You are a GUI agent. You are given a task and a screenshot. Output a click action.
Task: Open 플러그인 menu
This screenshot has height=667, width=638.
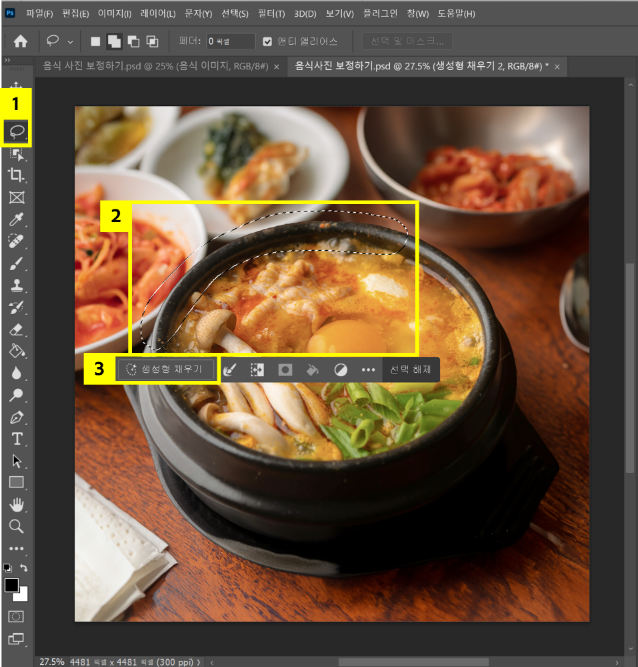tap(380, 14)
